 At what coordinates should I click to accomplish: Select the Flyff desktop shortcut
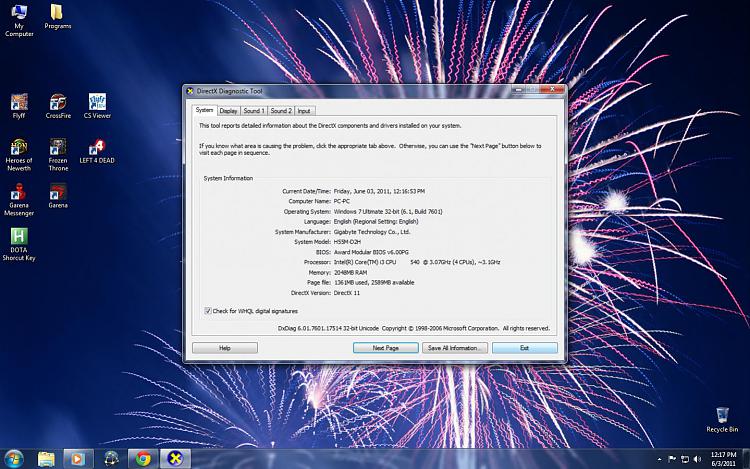(19, 106)
